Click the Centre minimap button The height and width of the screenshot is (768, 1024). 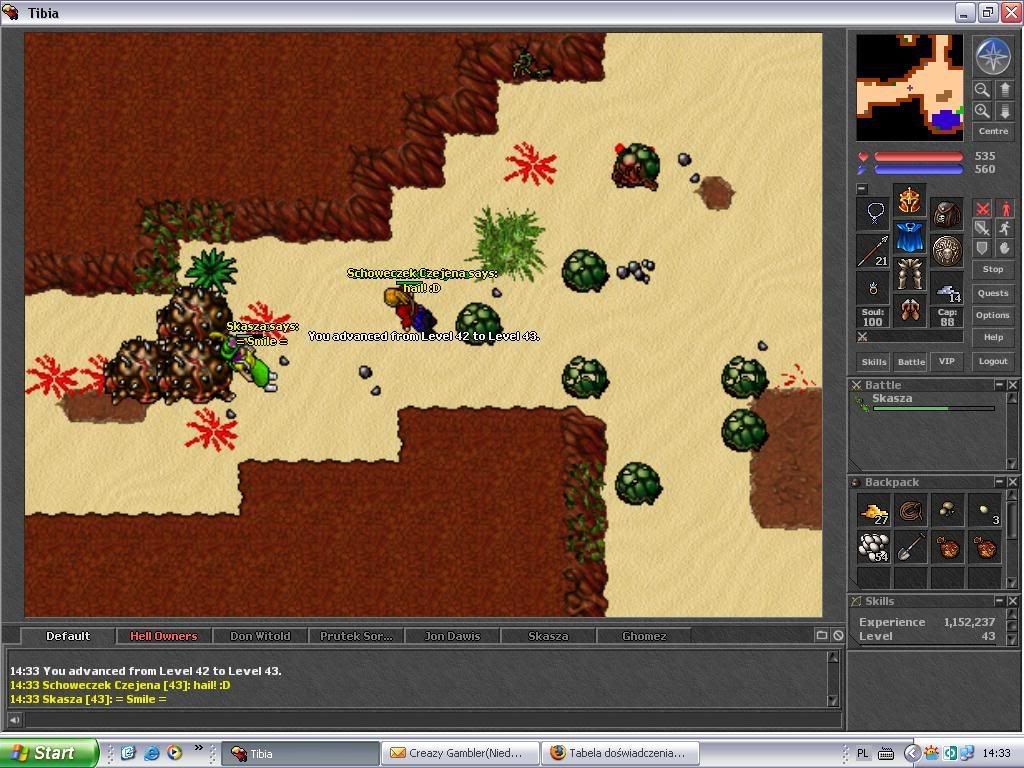(x=993, y=131)
